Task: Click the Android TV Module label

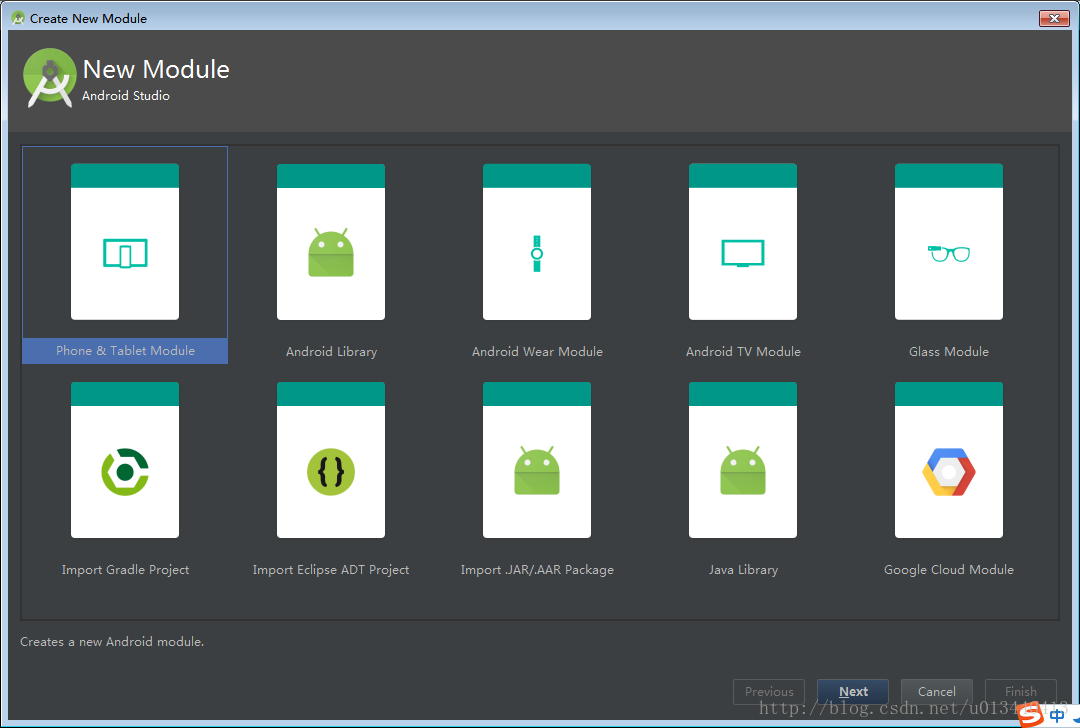Action: tap(743, 351)
